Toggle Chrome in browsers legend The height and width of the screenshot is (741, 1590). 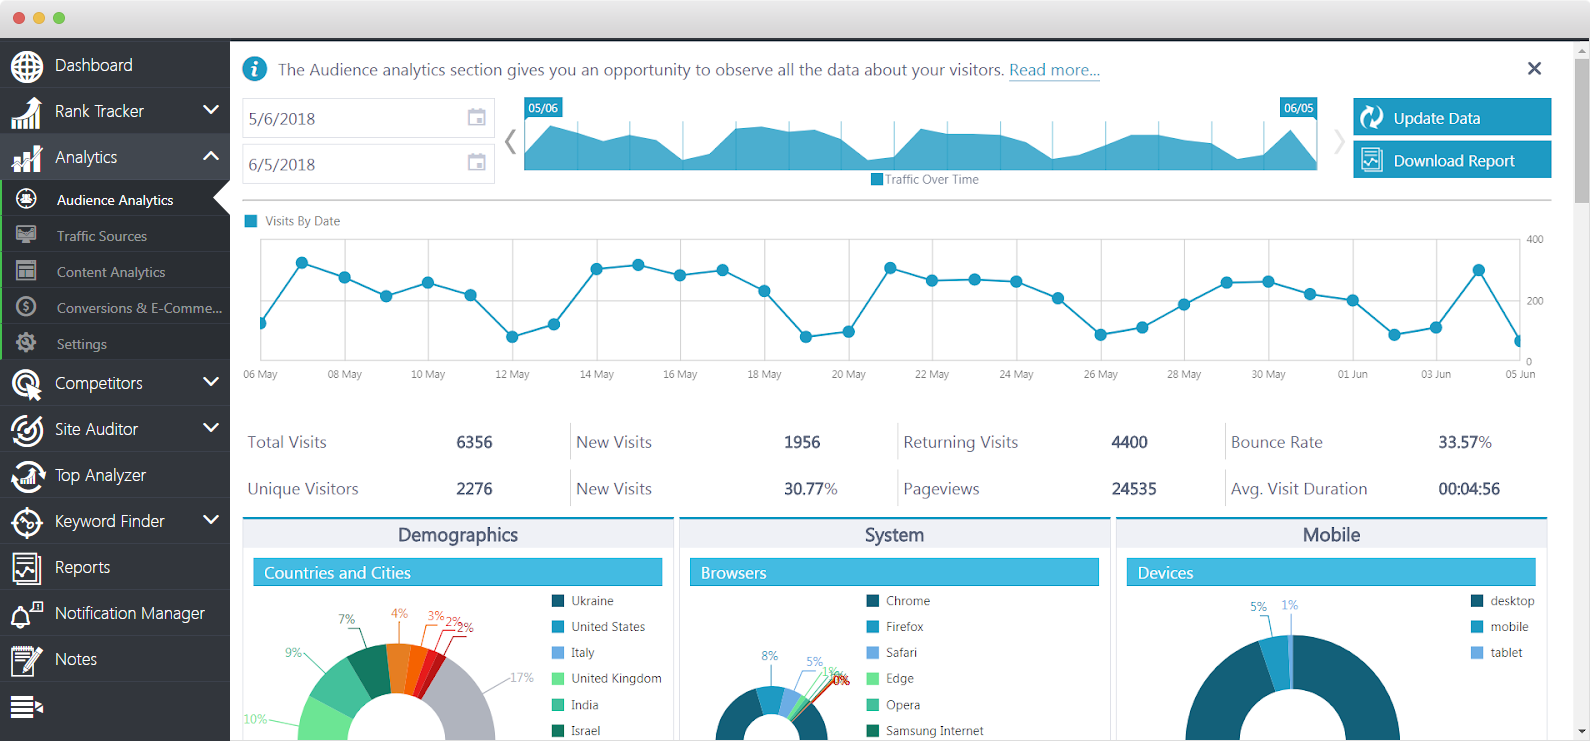(x=898, y=601)
